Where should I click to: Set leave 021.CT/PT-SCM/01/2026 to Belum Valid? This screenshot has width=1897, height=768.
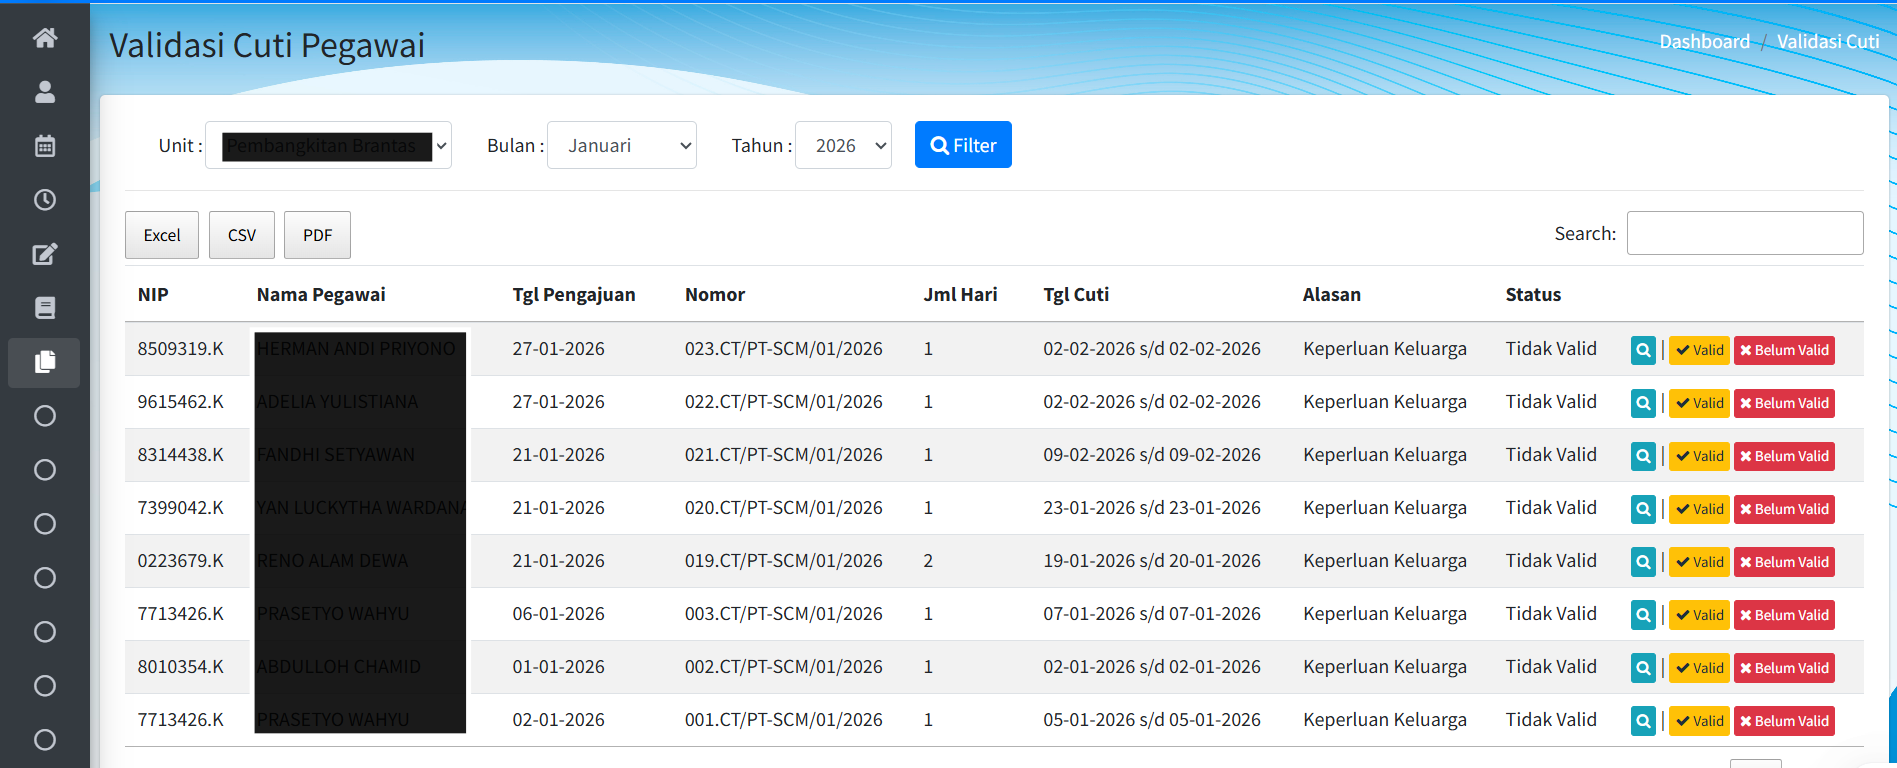(1784, 456)
